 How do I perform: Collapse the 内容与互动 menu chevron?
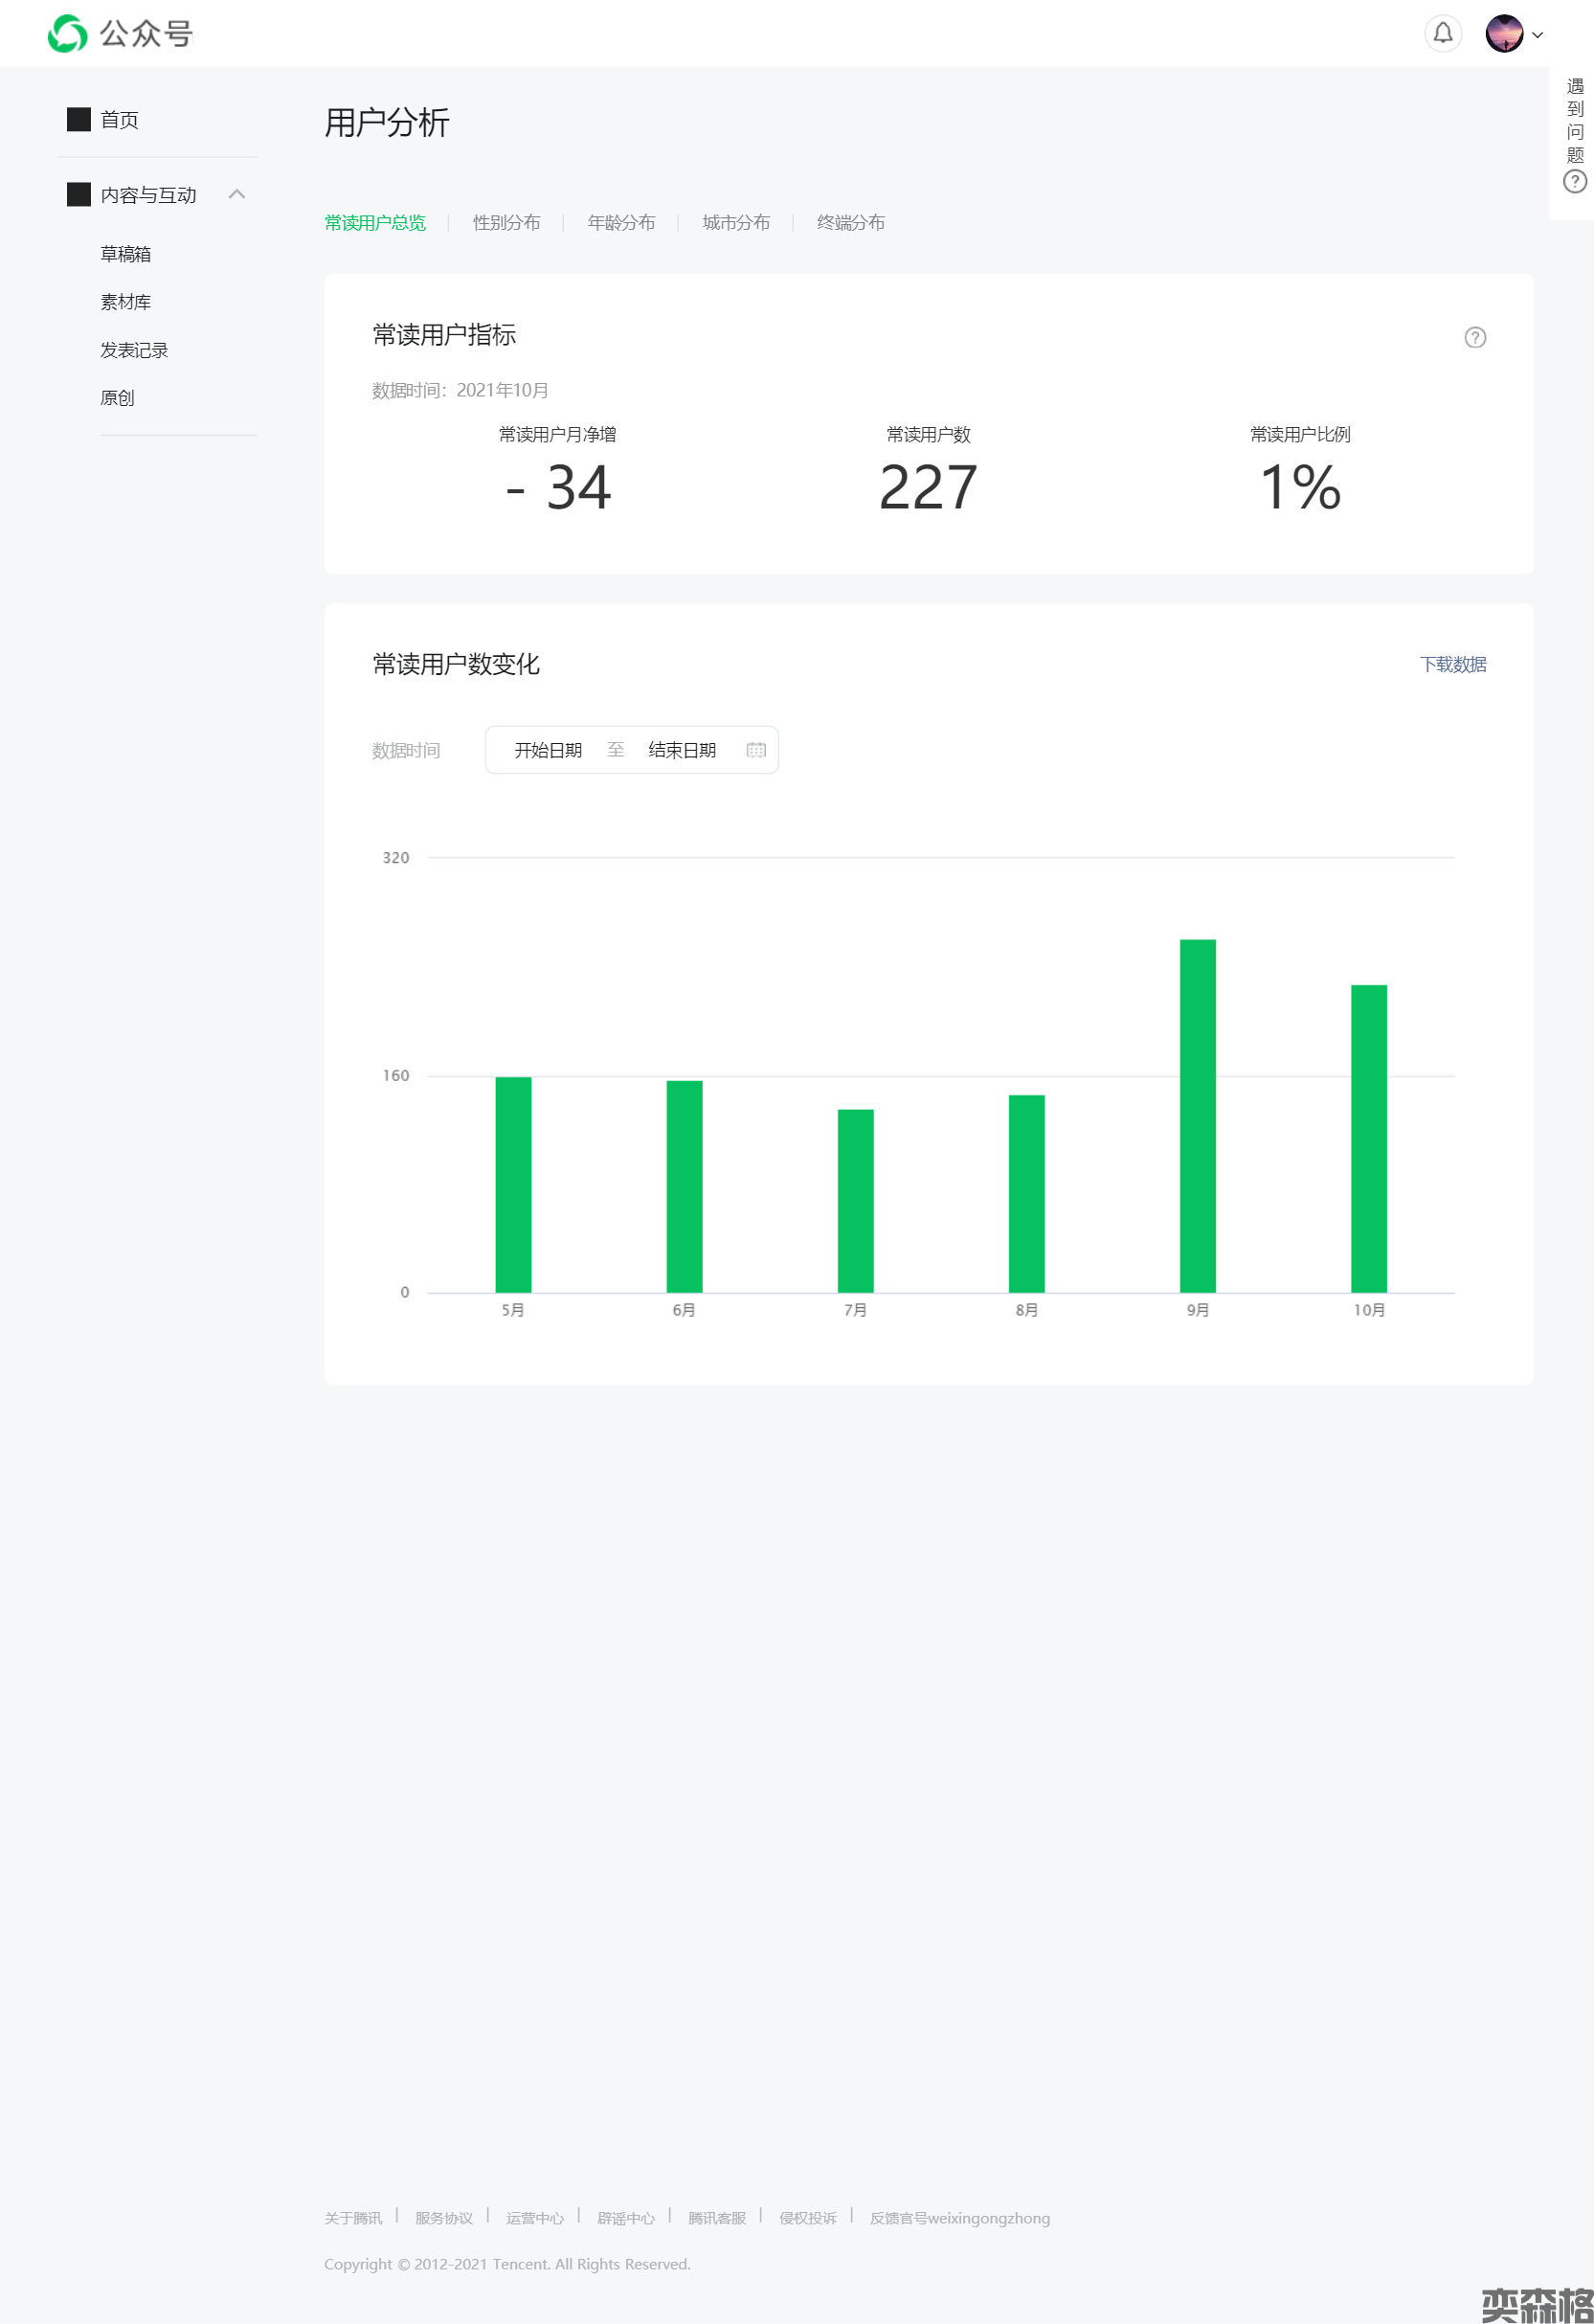(237, 194)
